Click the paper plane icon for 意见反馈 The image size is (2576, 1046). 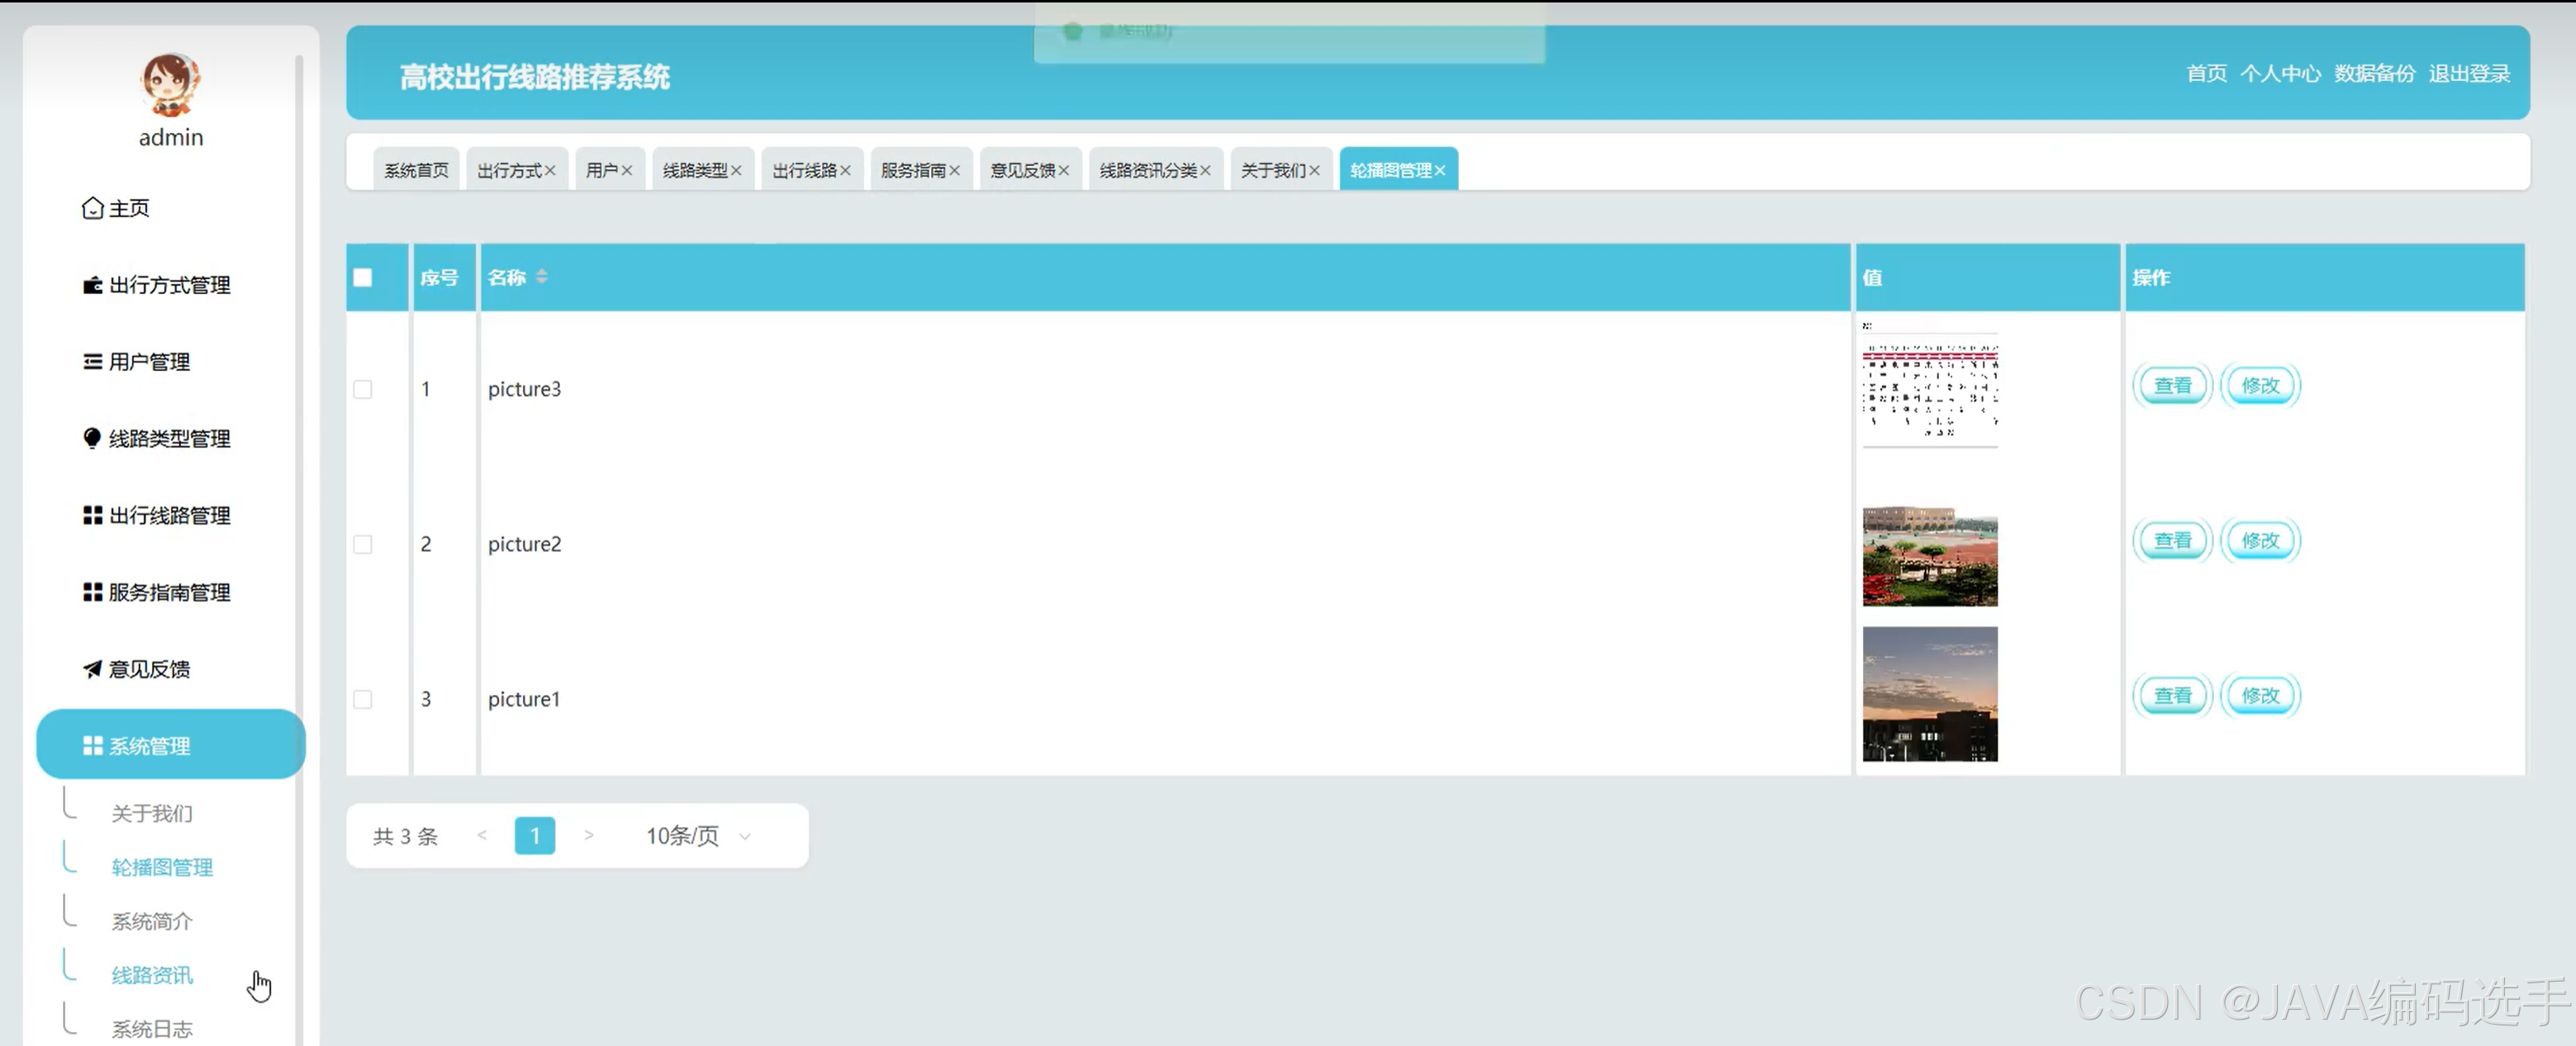coord(92,669)
